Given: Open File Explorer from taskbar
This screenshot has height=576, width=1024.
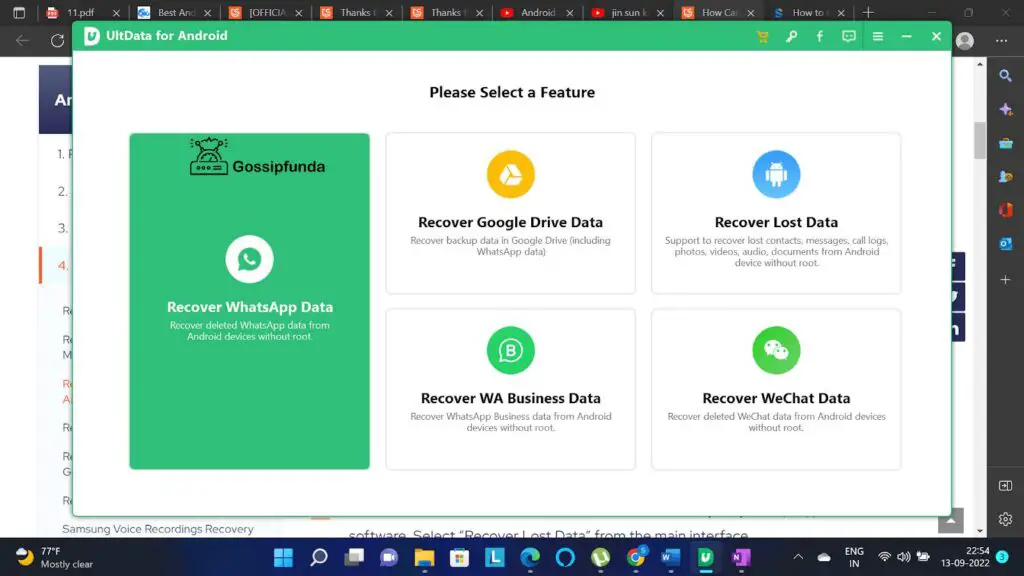Looking at the screenshot, I should click(x=424, y=557).
